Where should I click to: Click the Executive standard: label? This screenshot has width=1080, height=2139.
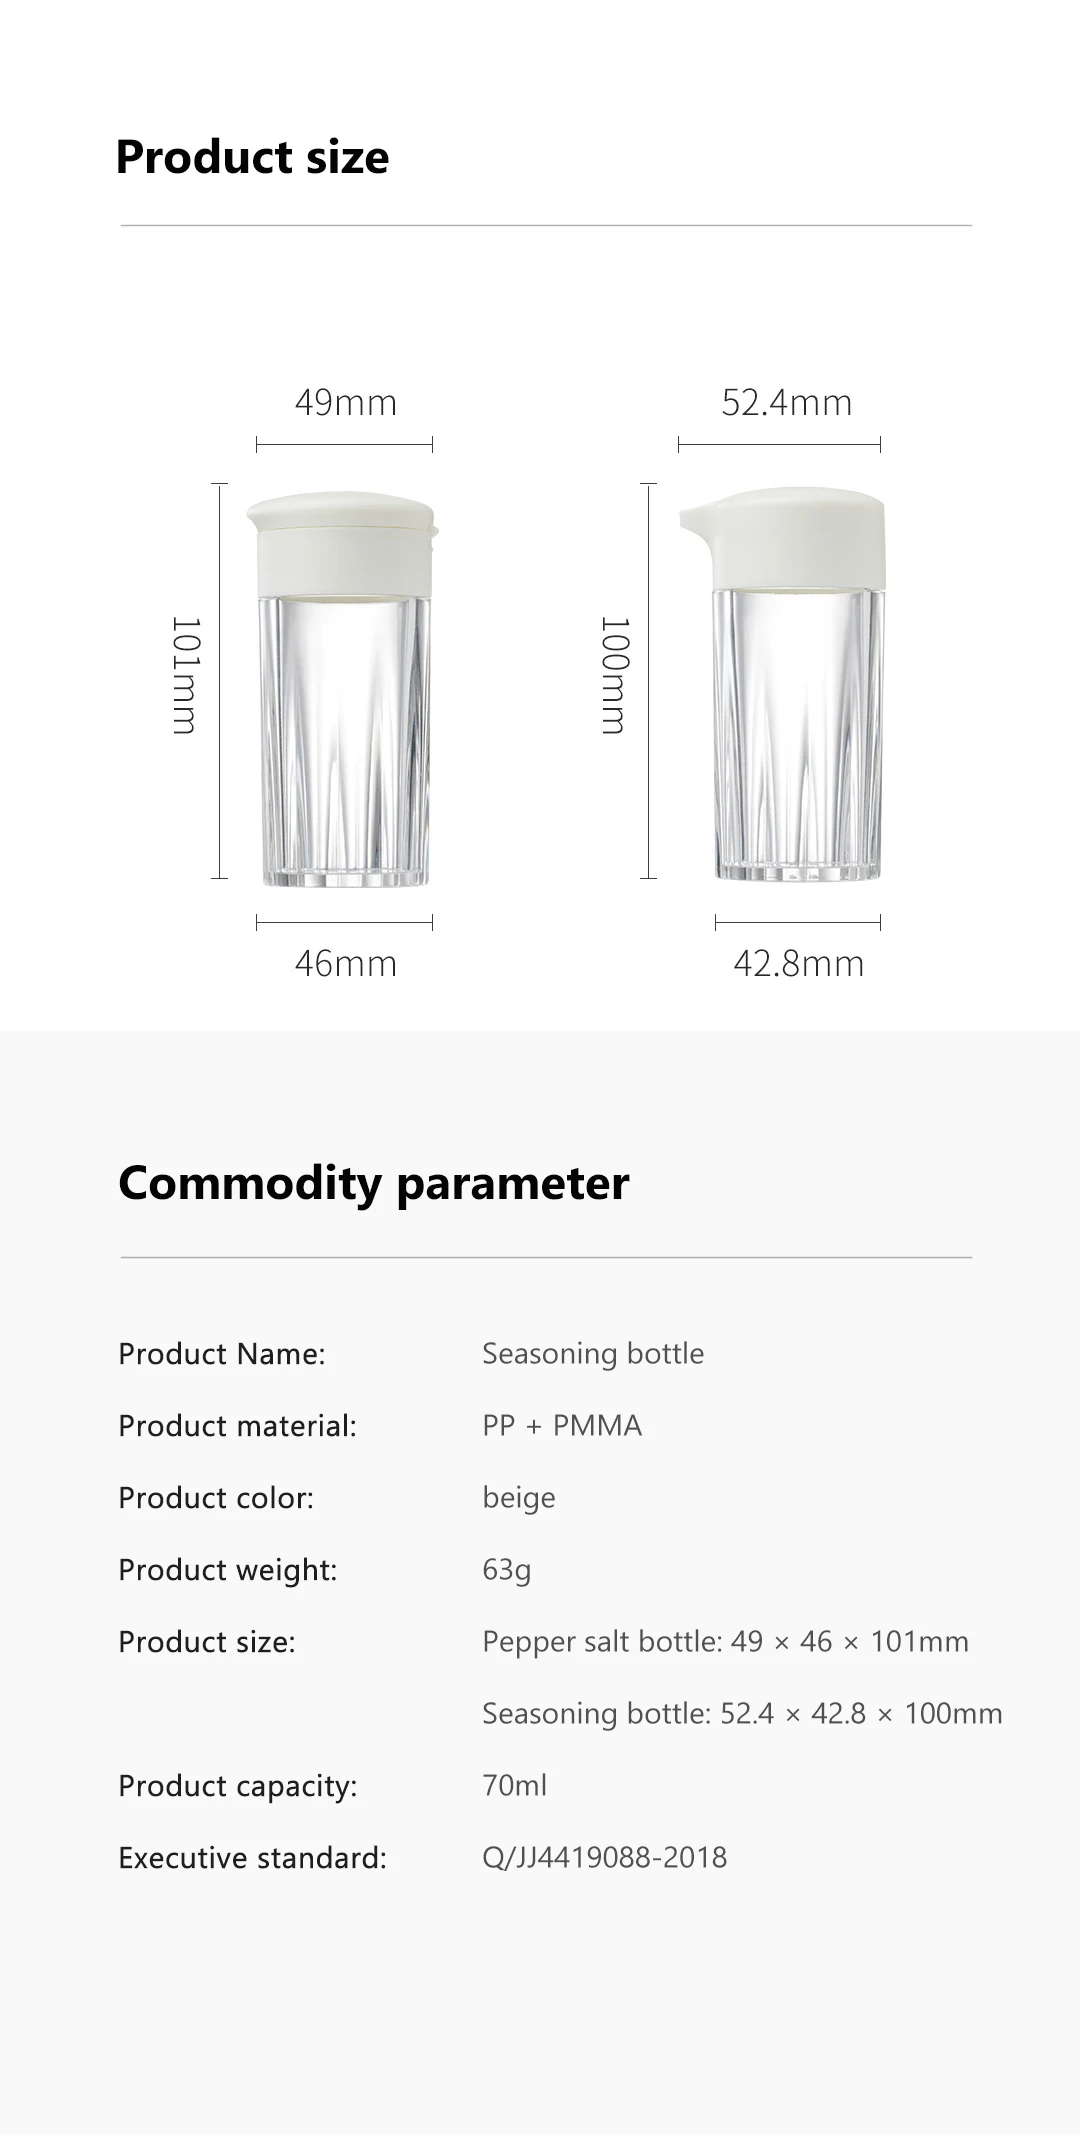coord(252,1858)
